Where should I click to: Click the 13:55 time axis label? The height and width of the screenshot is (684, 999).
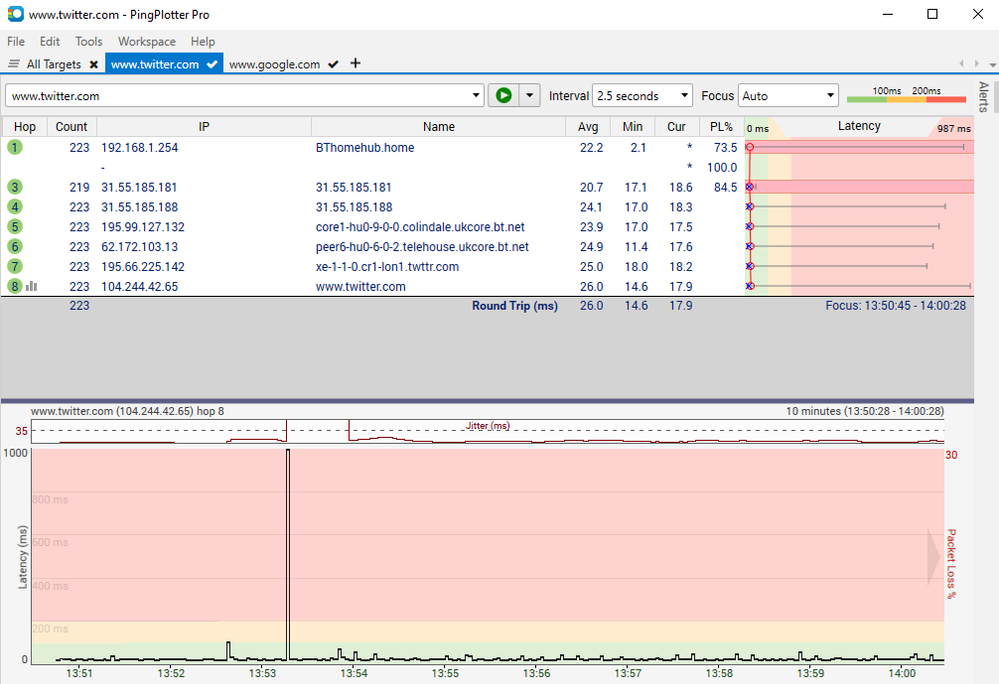pyautogui.click(x=445, y=673)
